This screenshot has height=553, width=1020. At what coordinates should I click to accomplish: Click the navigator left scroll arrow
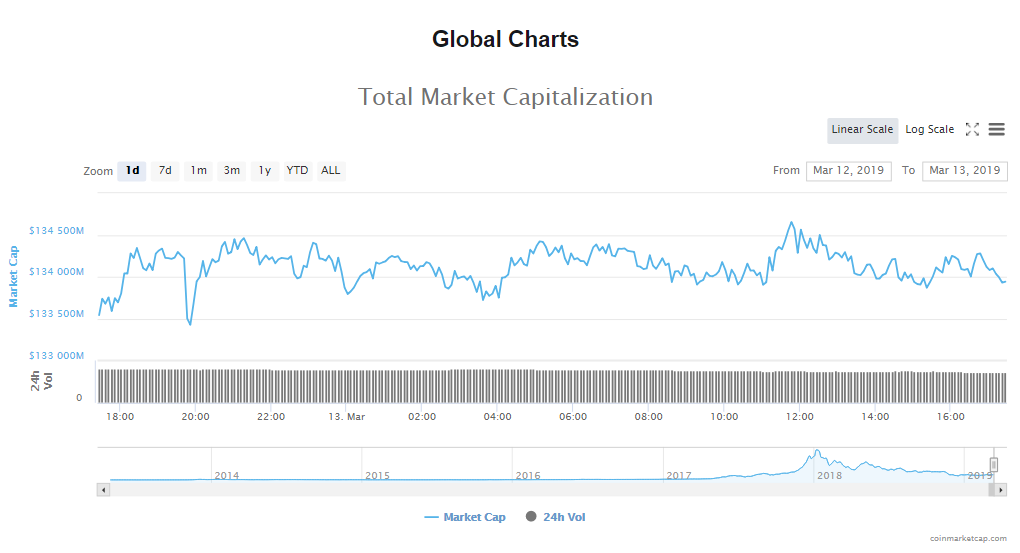(103, 489)
